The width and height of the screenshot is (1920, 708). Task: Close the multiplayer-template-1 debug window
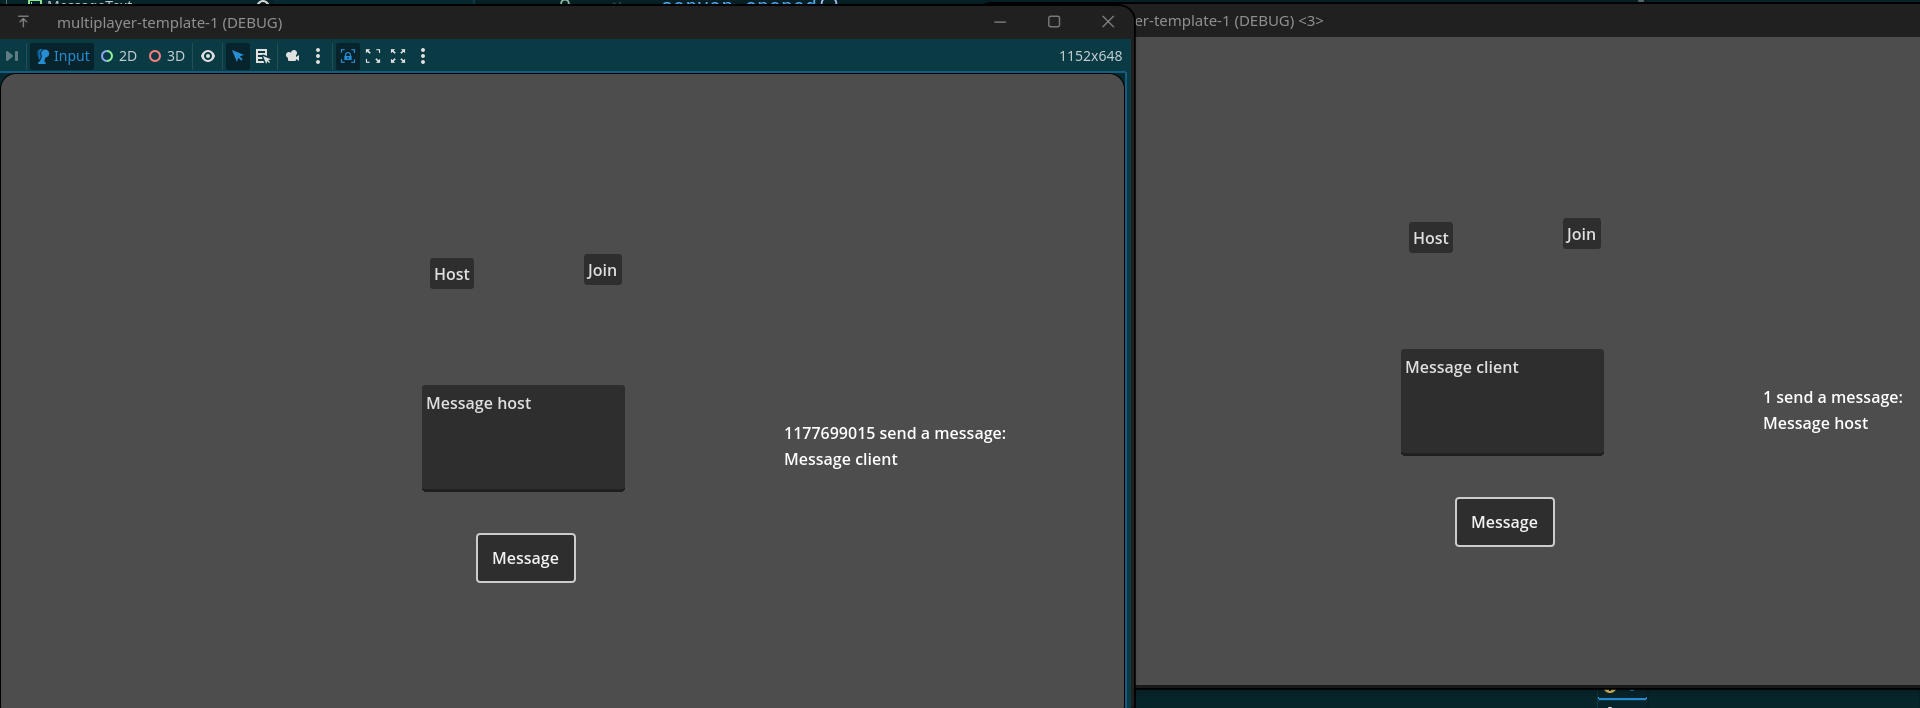1108,21
